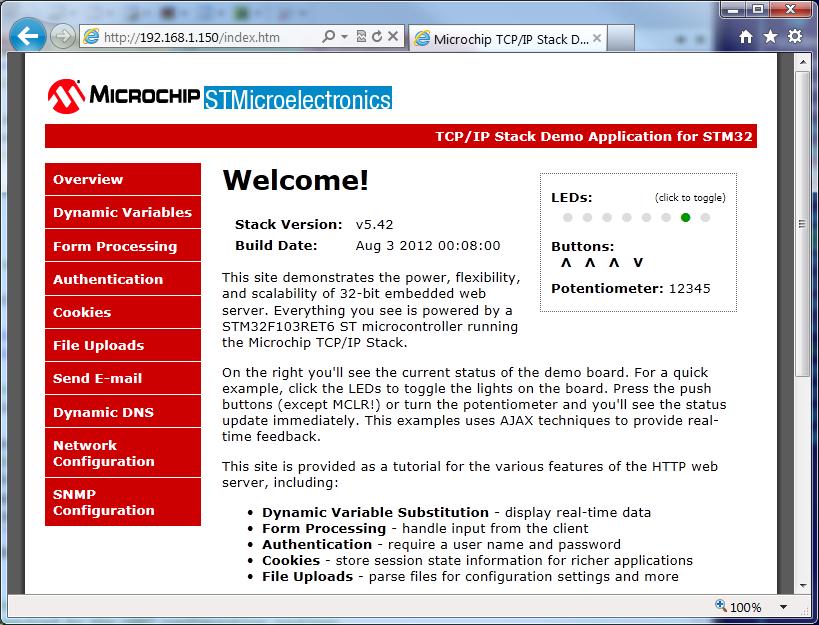The image size is (819, 625).
Task: Open Dynamic Variables page
Action: pos(123,213)
